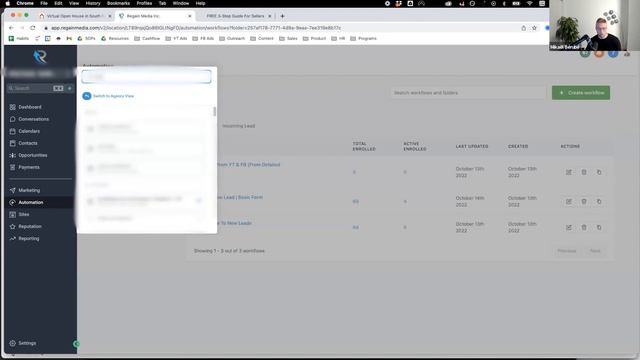Click the 'Incoming Lead' folder breadcrumb
640x360 pixels.
[239, 126]
